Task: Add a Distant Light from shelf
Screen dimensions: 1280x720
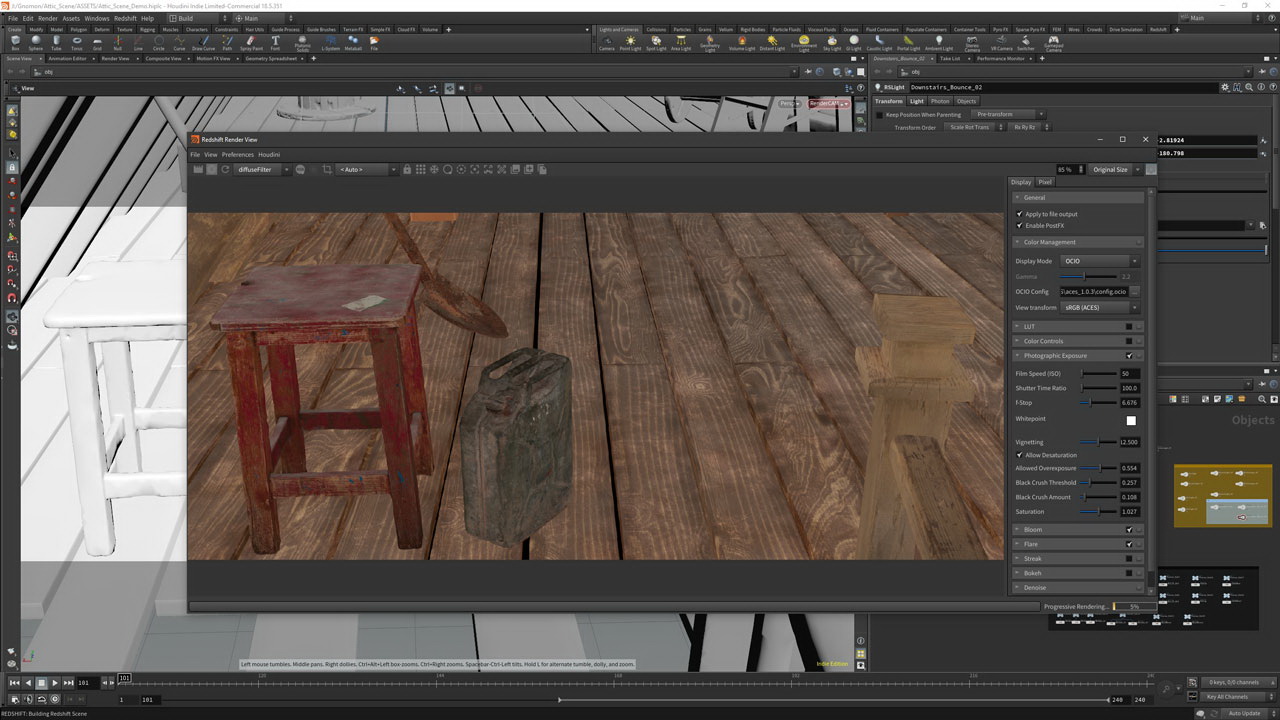Action: (772, 43)
